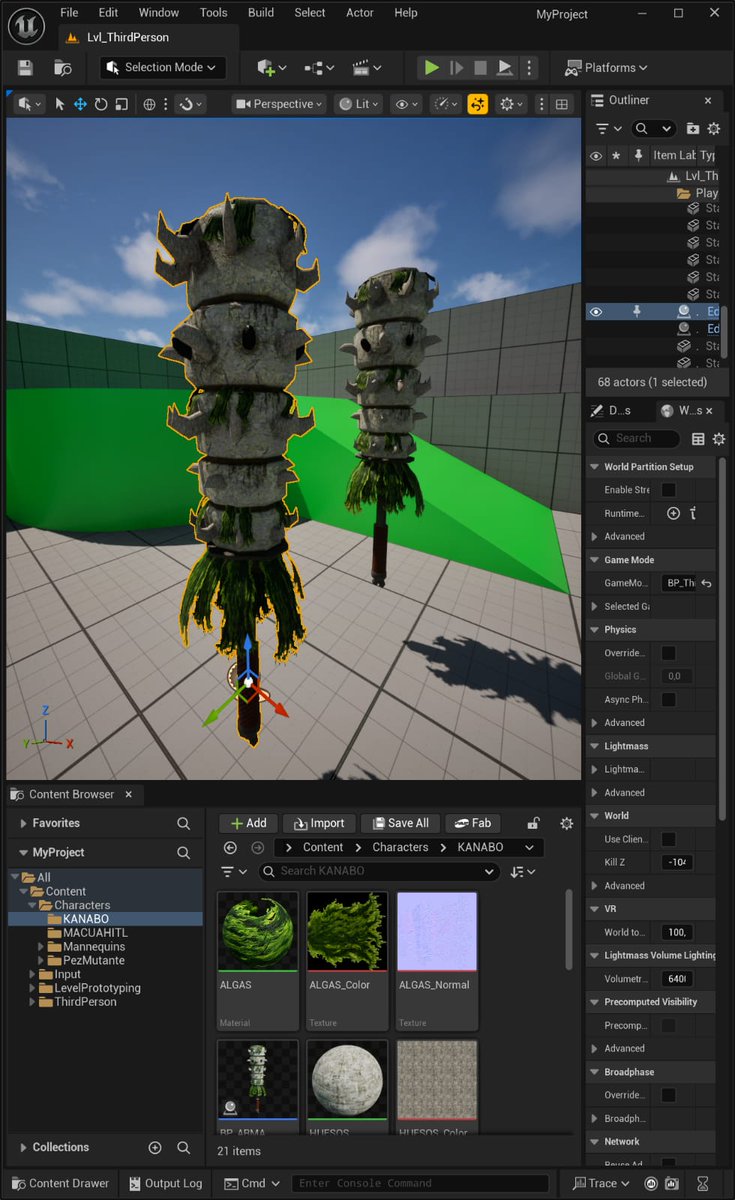The width and height of the screenshot is (735, 1200).
Task: Open the Cmd console type dropdown
Action: 253,1183
